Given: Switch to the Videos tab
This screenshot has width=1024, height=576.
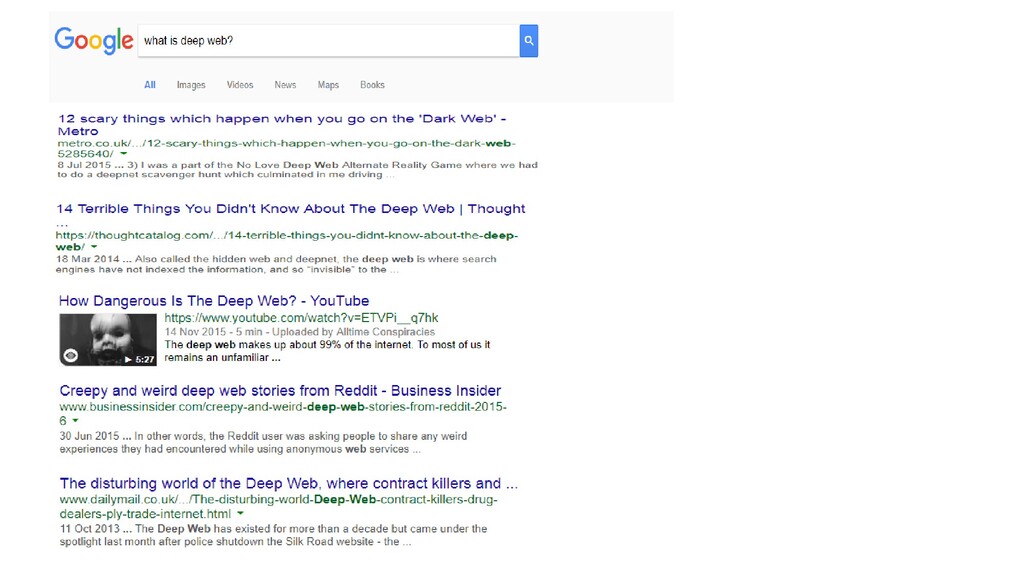Looking at the screenshot, I should (240, 85).
